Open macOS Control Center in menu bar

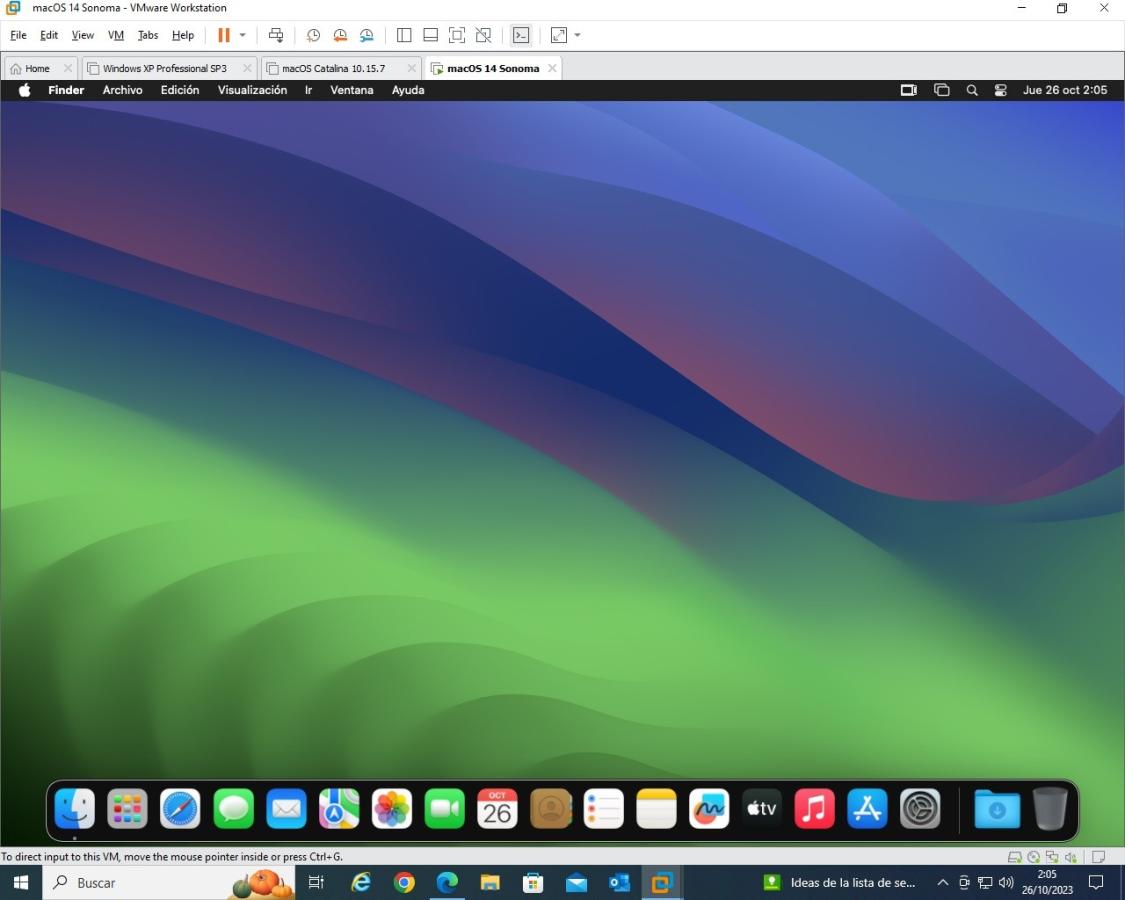pyautogui.click(x=1000, y=90)
